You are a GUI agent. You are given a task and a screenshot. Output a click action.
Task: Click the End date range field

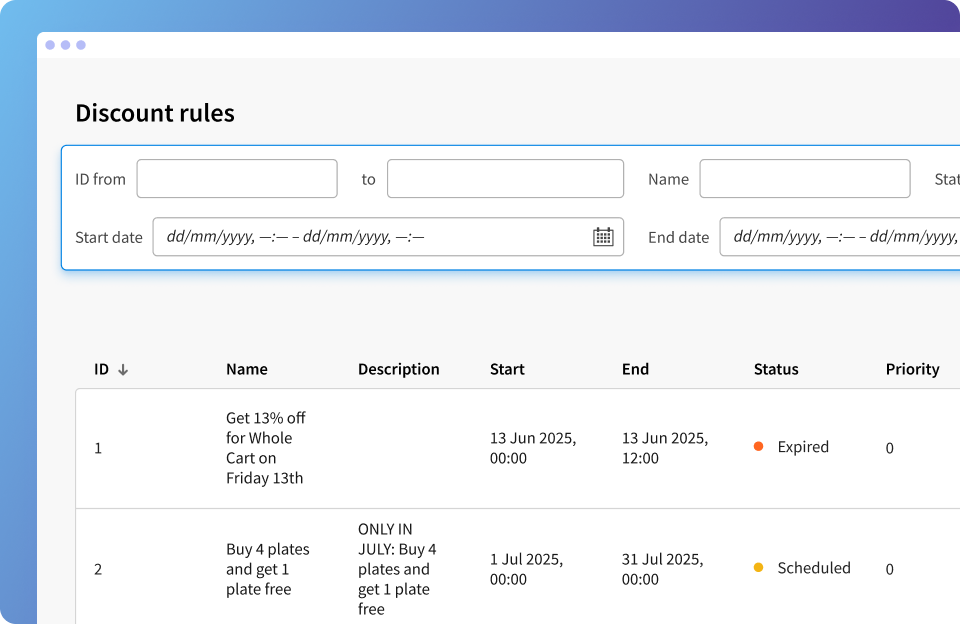point(840,236)
